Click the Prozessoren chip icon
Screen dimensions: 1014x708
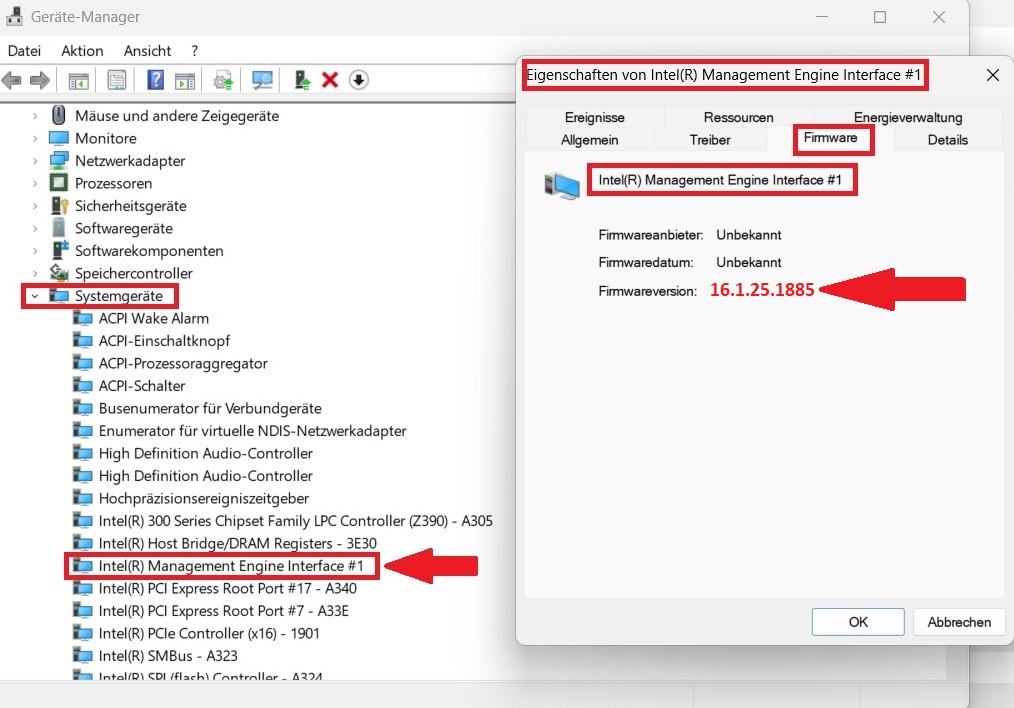click(59, 183)
